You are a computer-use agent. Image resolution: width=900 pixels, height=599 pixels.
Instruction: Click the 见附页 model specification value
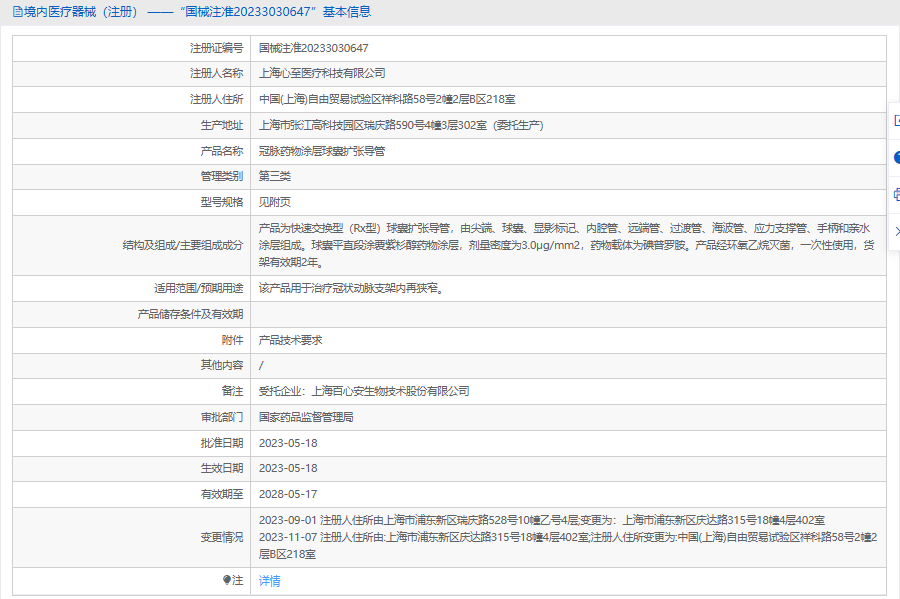click(275, 203)
